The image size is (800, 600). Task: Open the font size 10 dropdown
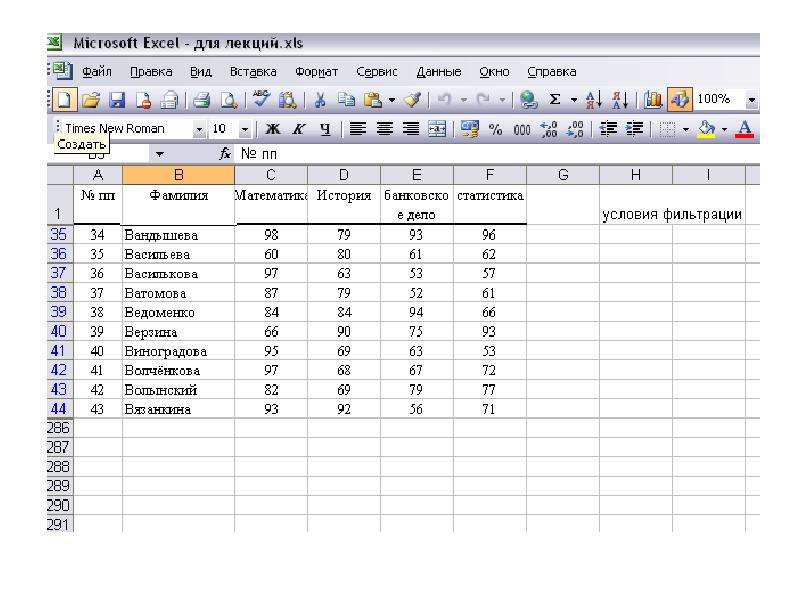tap(245, 130)
